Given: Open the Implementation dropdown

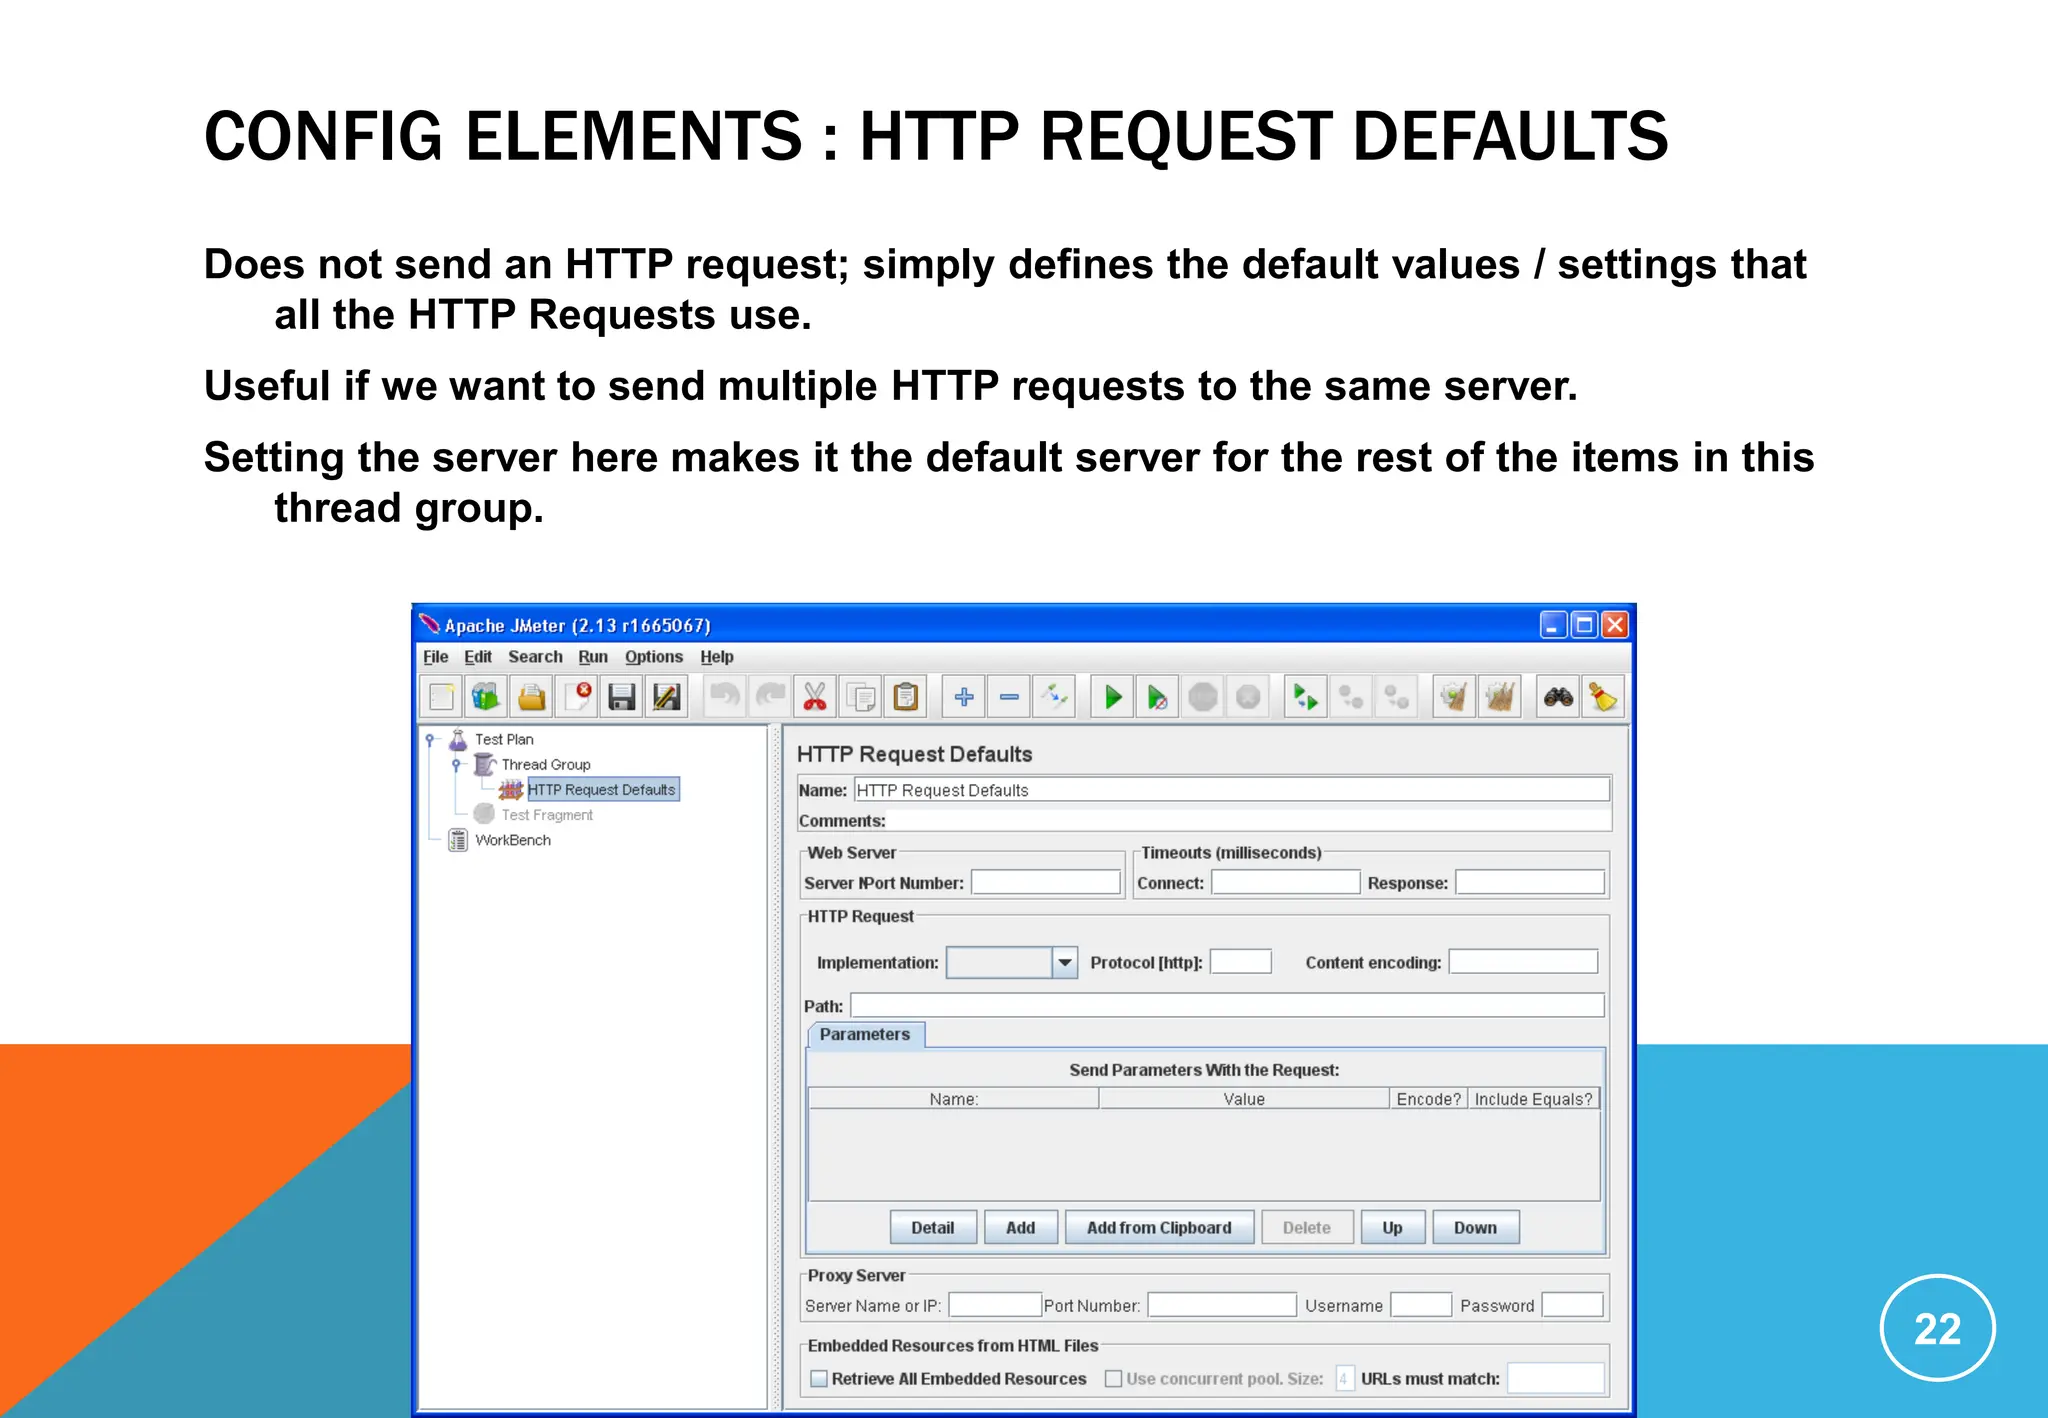Looking at the screenshot, I should click(1064, 962).
